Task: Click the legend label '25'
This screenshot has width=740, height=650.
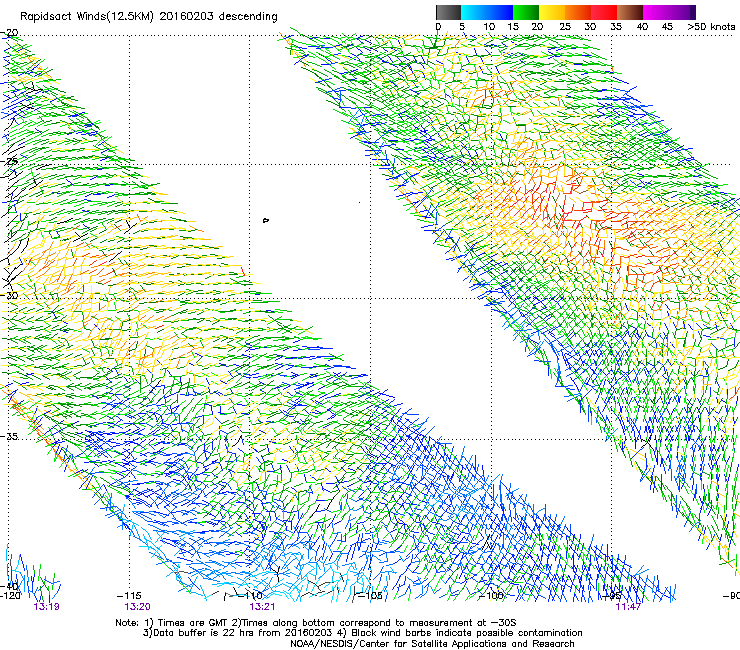Action: (x=565, y=27)
